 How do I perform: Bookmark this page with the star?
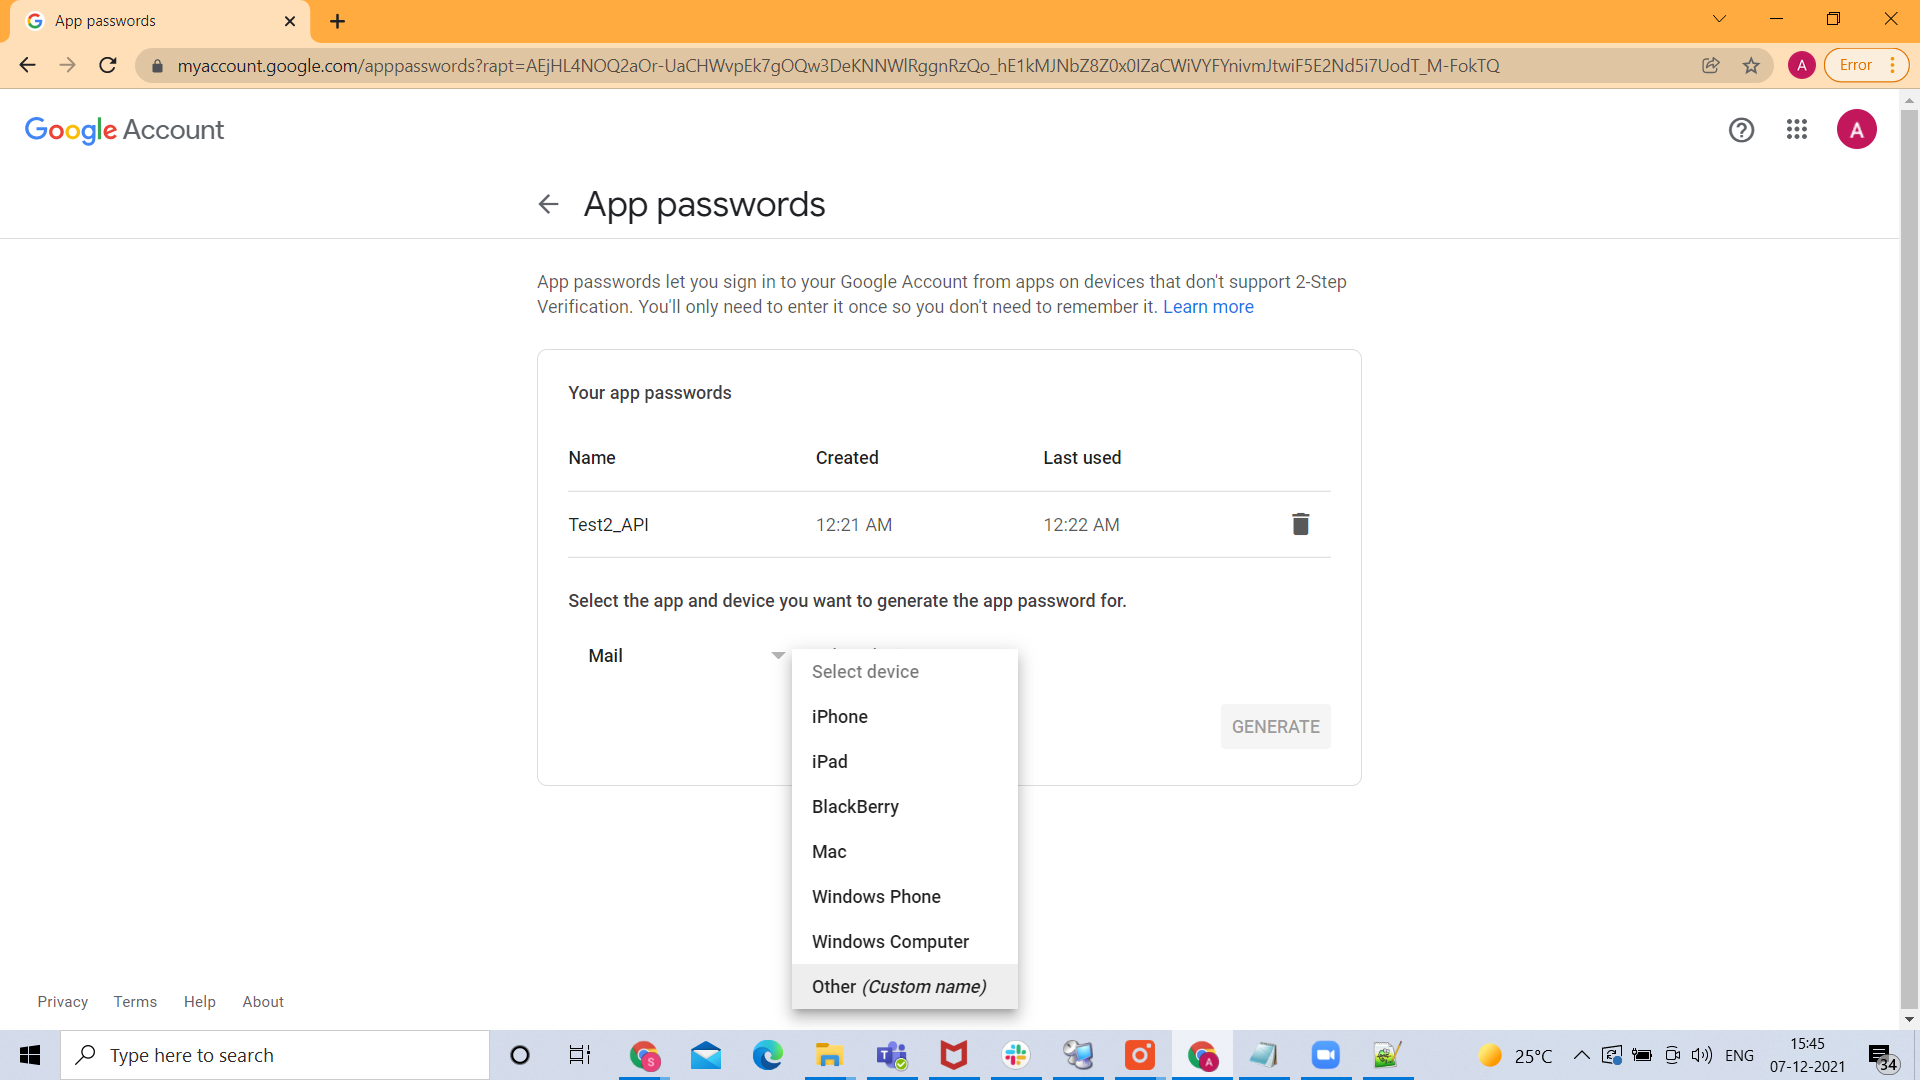click(1751, 65)
